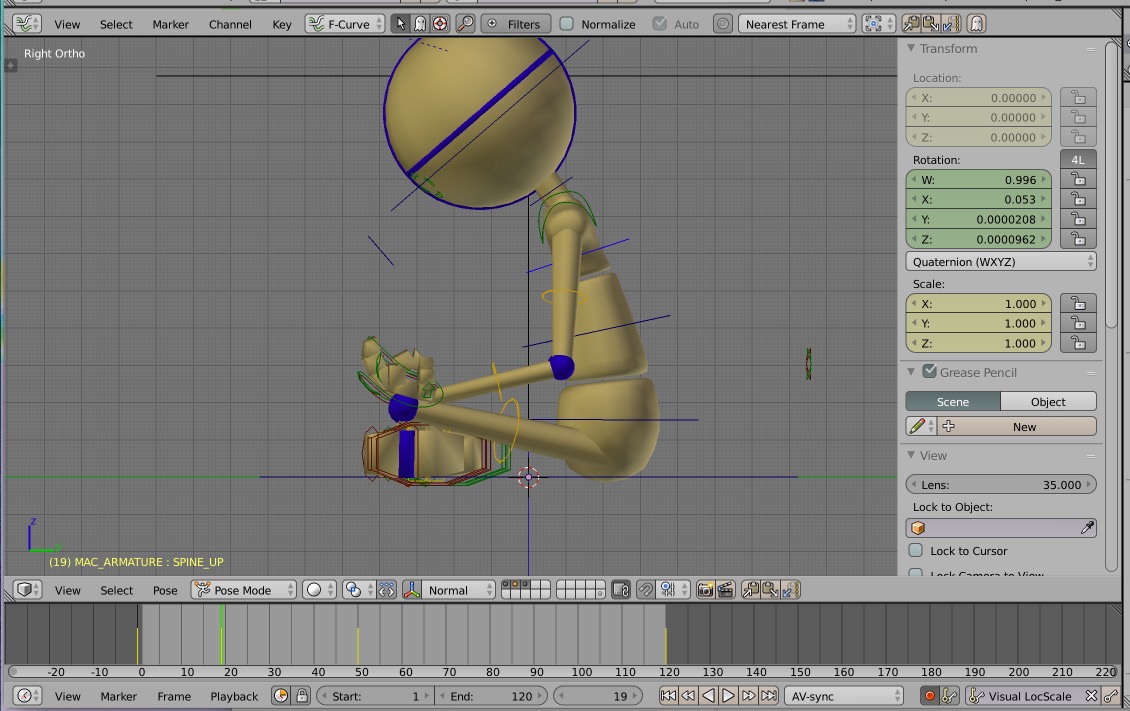
Task: Select Object grease pencil source
Action: tap(1049, 401)
